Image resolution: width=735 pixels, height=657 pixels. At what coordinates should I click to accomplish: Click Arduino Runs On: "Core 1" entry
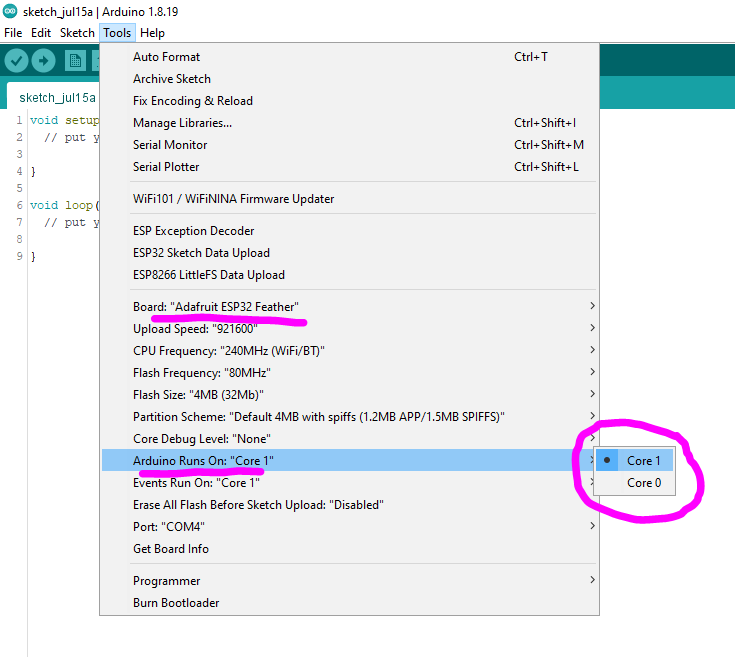[x=350, y=461]
